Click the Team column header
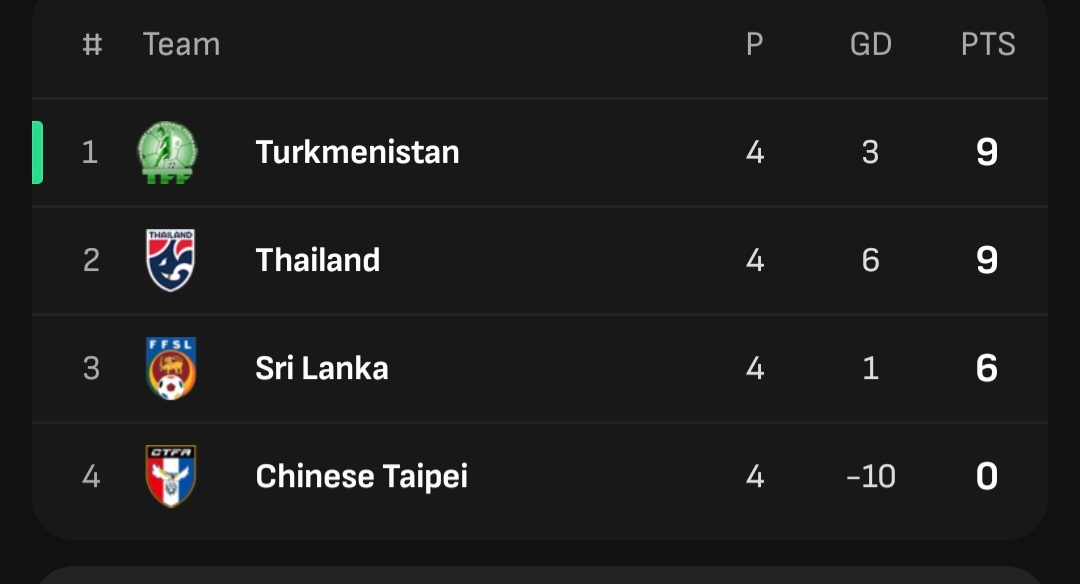 (181, 45)
